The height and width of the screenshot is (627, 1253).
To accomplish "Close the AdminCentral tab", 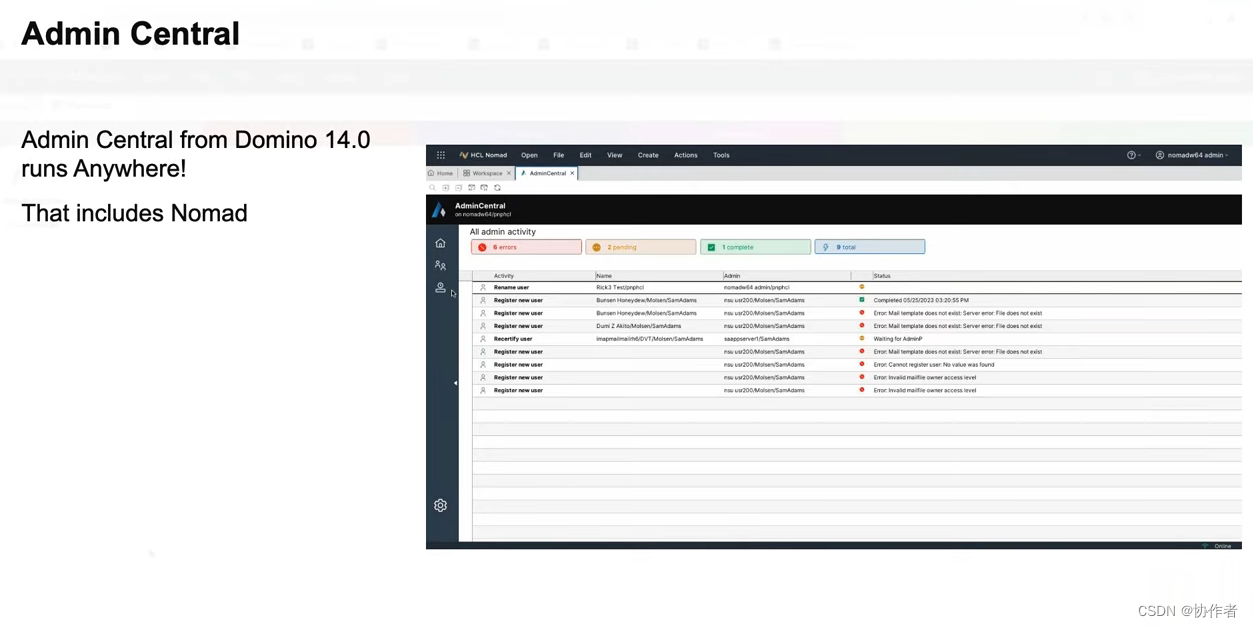I will 572,173.
